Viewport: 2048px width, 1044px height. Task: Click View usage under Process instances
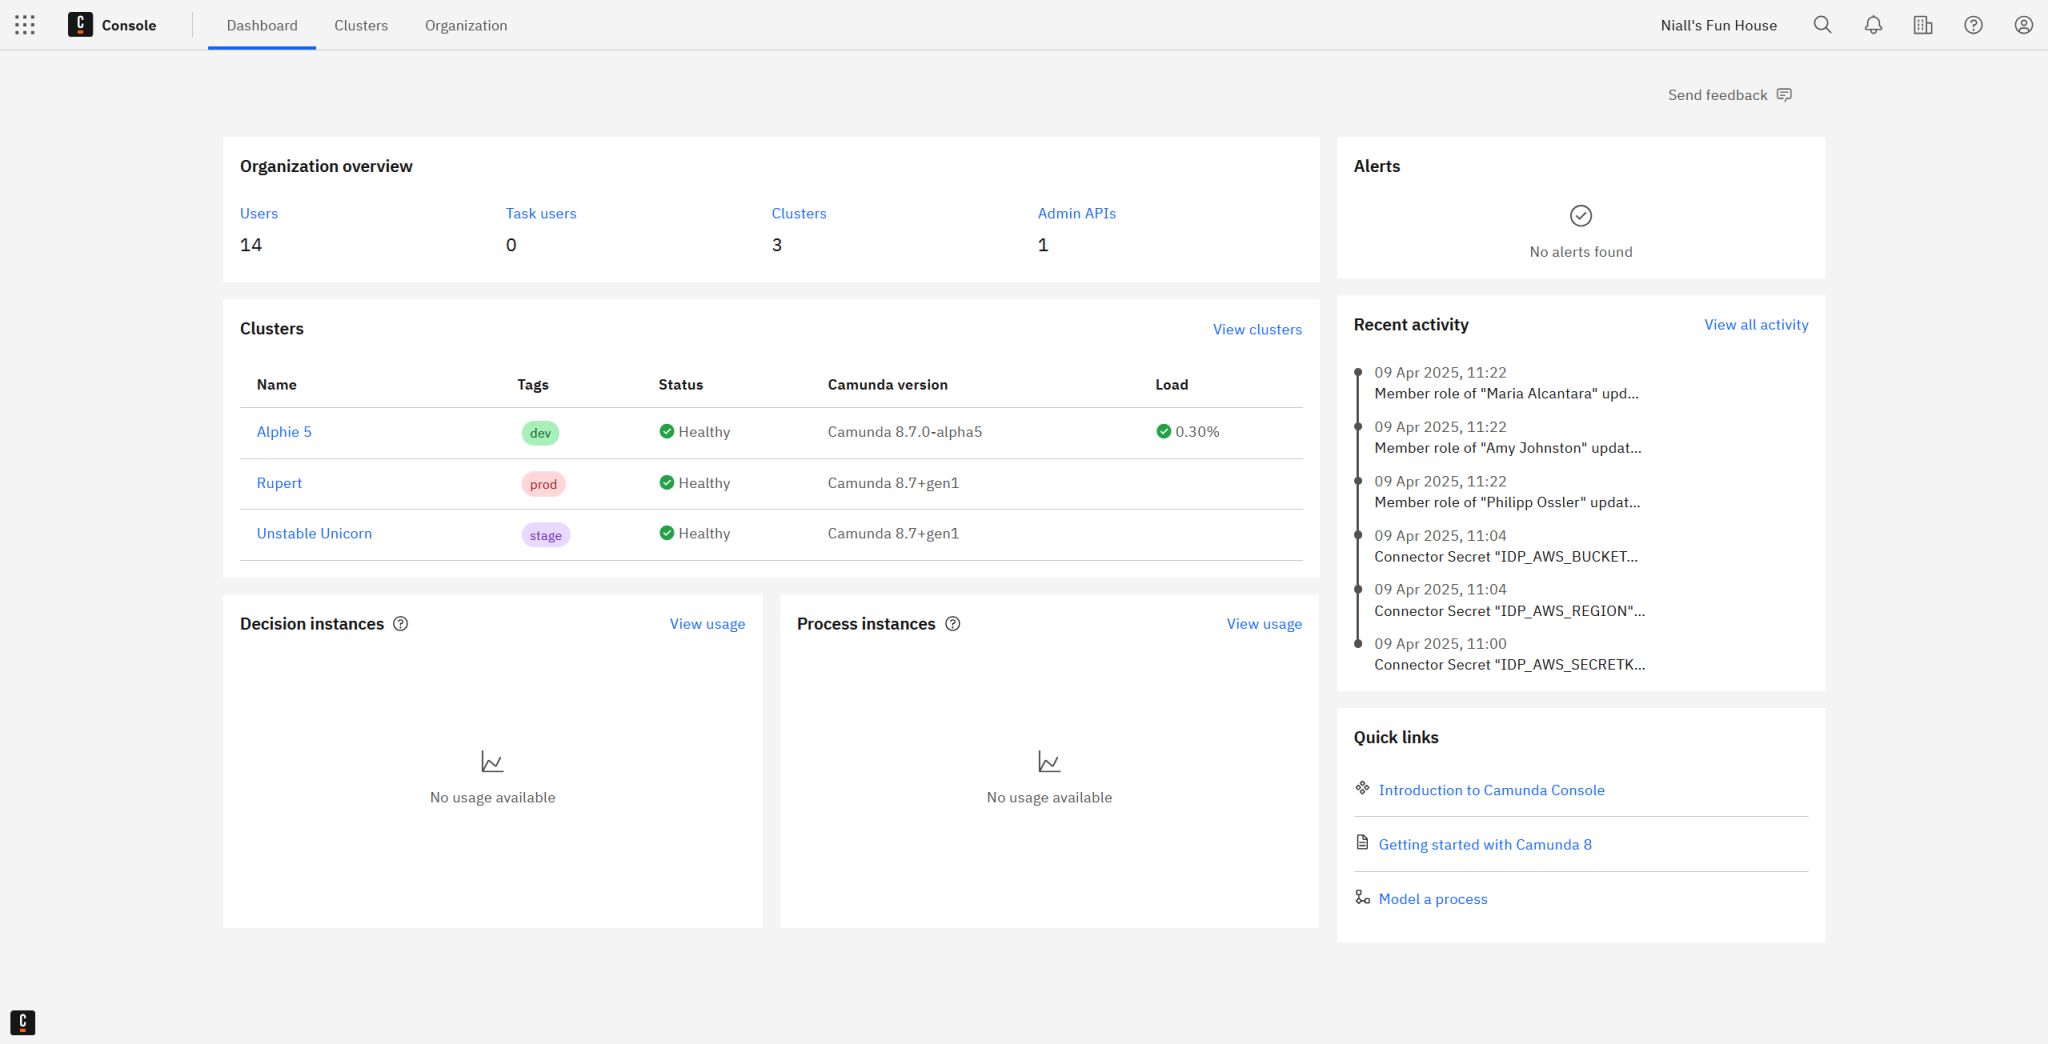tap(1263, 623)
